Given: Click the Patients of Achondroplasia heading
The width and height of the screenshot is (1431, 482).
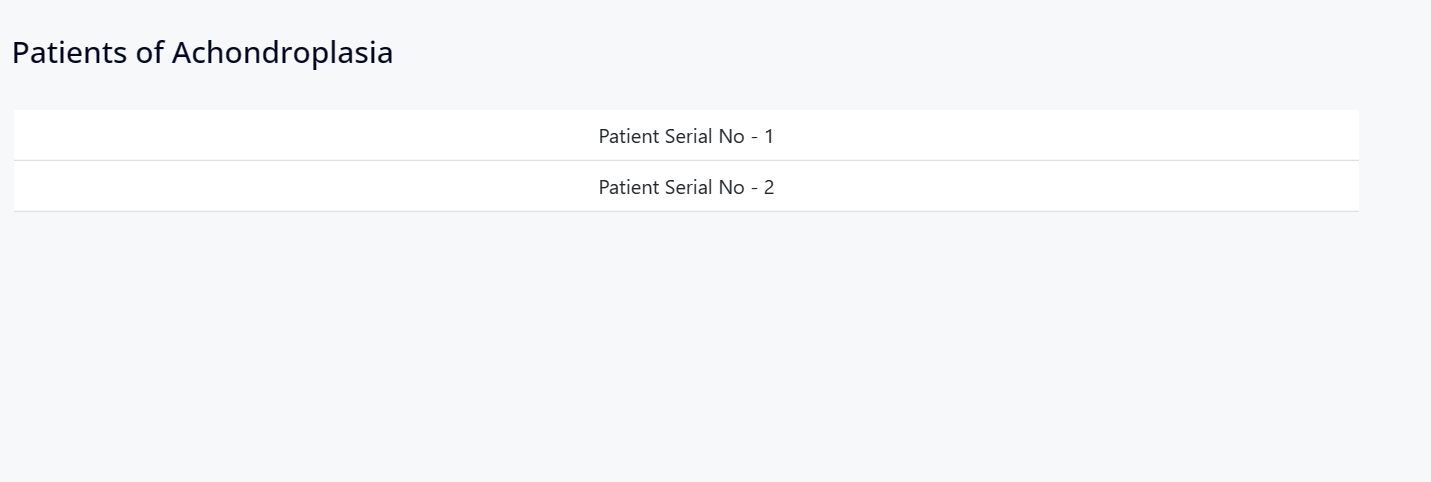Looking at the screenshot, I should tap(202, 53).
